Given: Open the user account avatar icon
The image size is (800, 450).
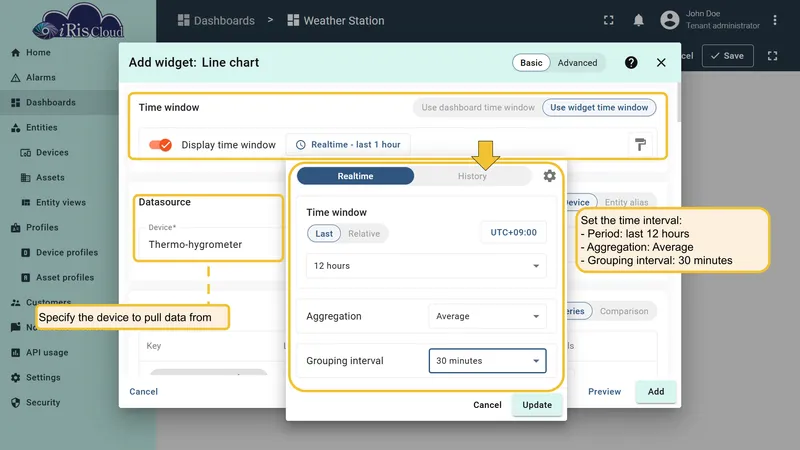Looking at the screenshot, I should coord(670,20).
